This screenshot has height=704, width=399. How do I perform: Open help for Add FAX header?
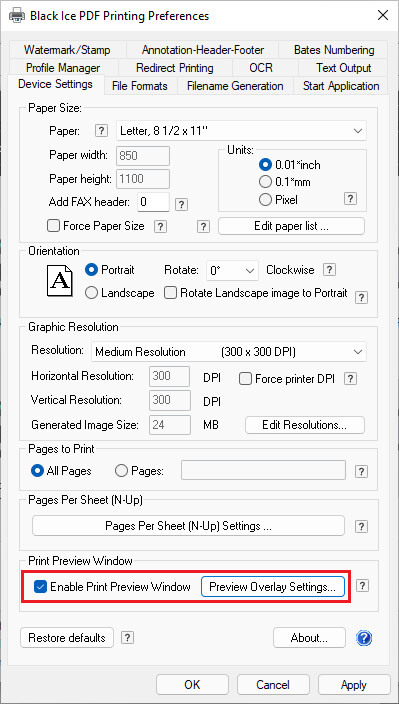click(x=181, y=204)
